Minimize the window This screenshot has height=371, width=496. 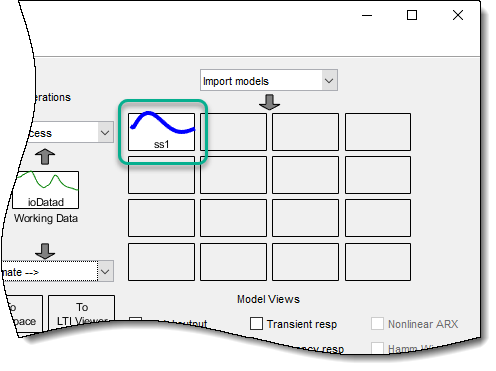pyautogui.click(x=367, y=15)
